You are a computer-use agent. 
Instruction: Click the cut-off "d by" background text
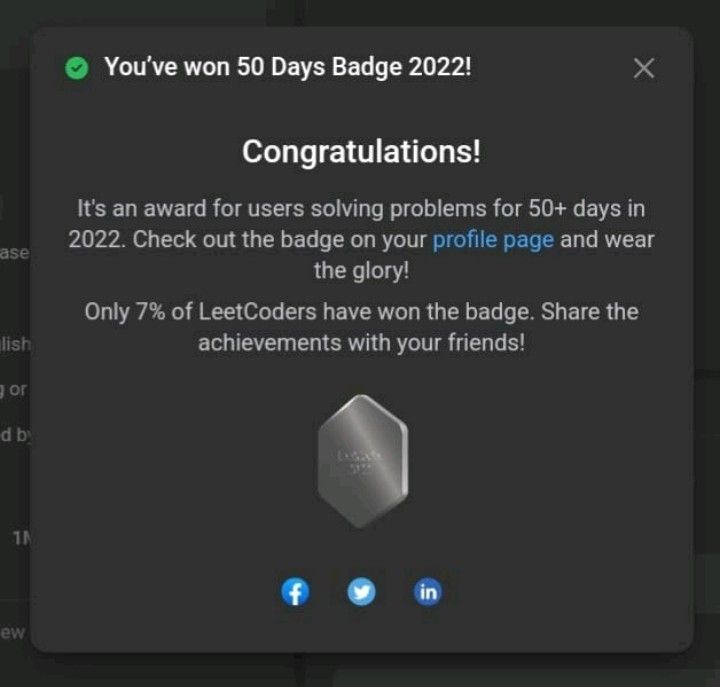tap(15, 434)
